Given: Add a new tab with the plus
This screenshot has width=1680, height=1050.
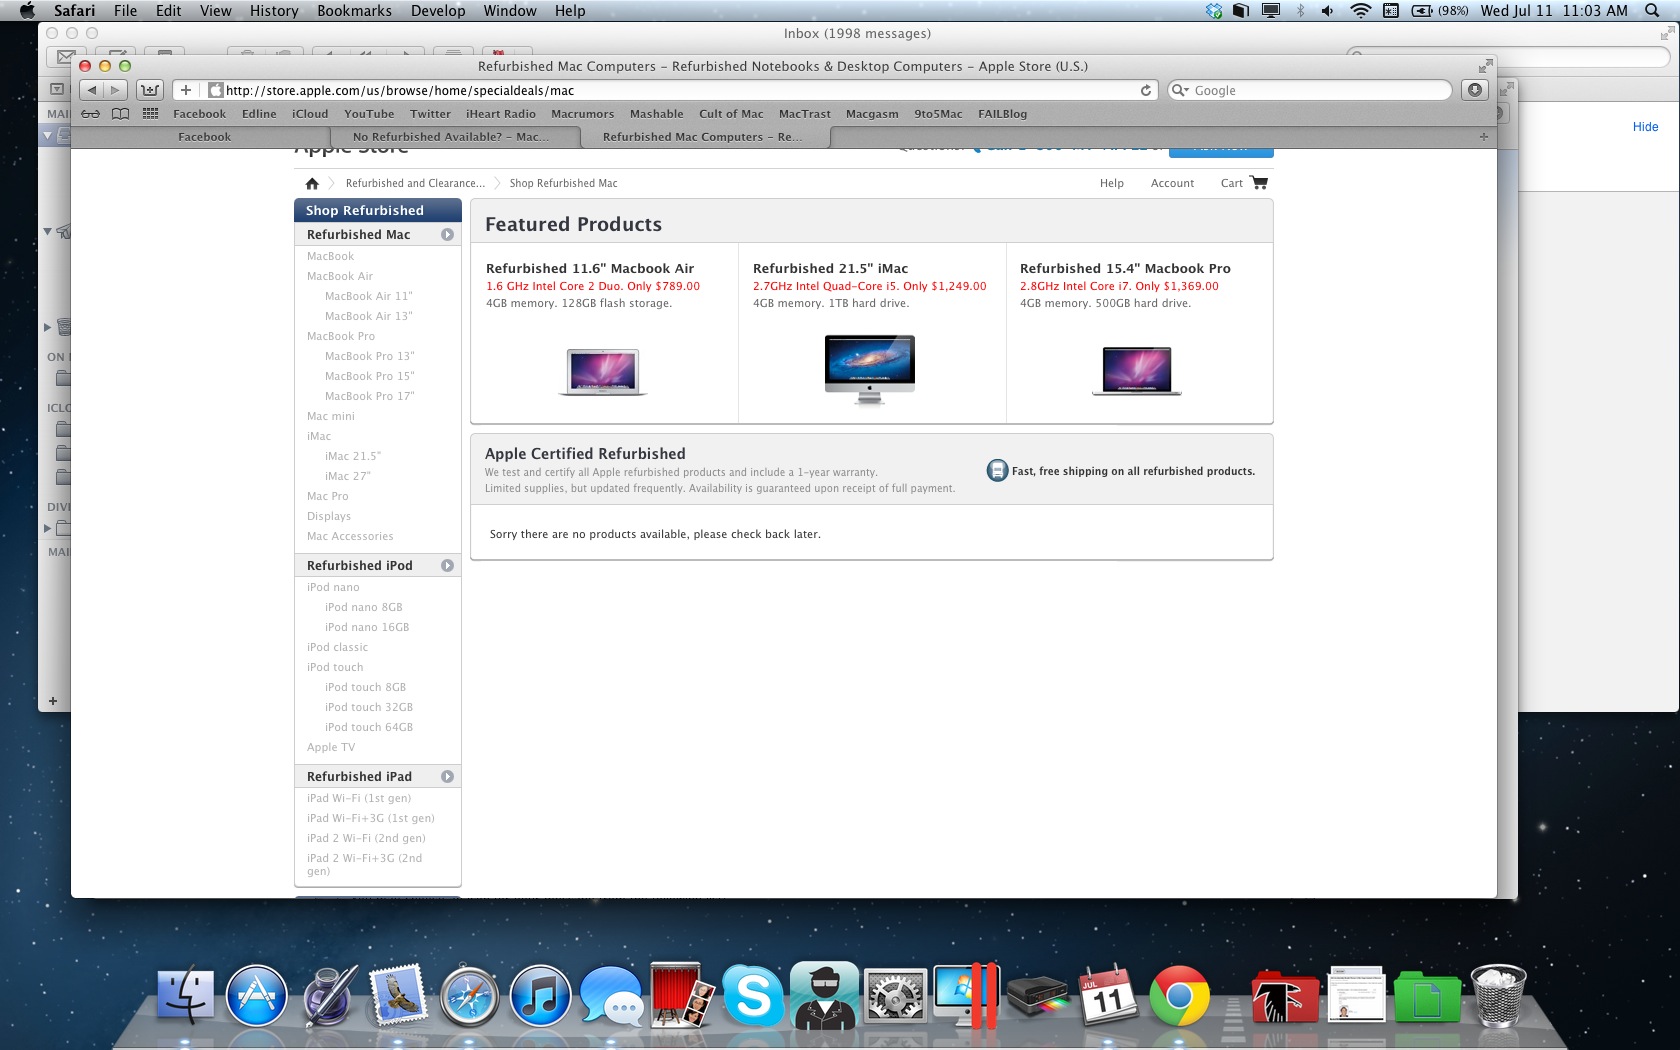Looking at the screenshot, I should click(x=1484, y=137).
